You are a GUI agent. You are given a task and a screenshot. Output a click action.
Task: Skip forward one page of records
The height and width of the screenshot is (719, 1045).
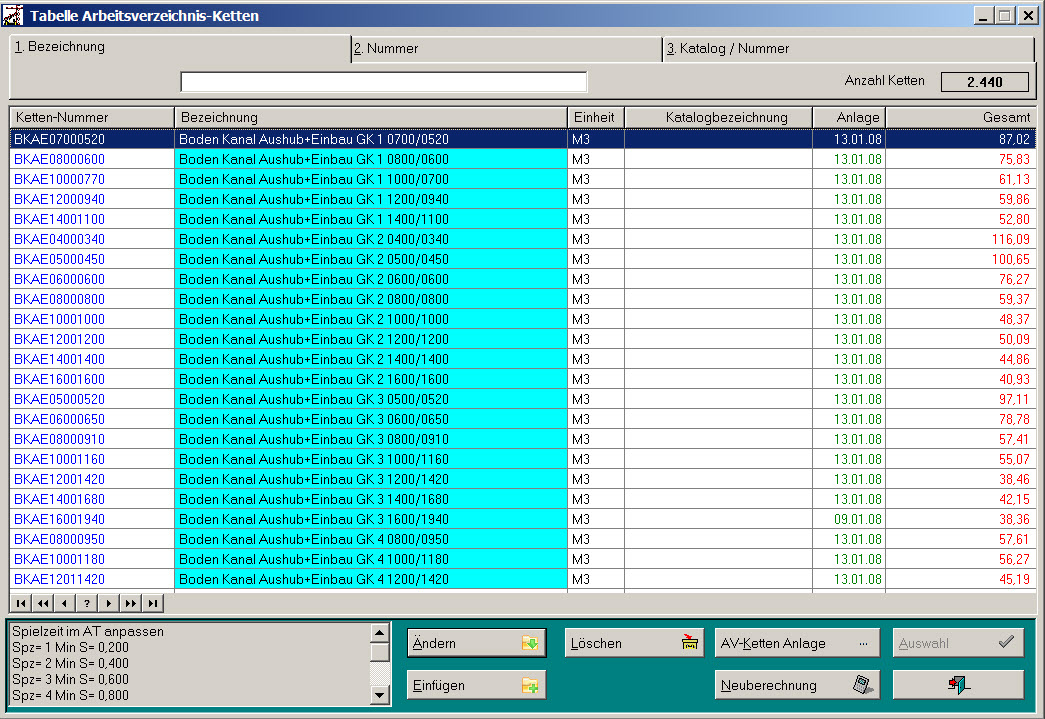(x=131, y=603)
